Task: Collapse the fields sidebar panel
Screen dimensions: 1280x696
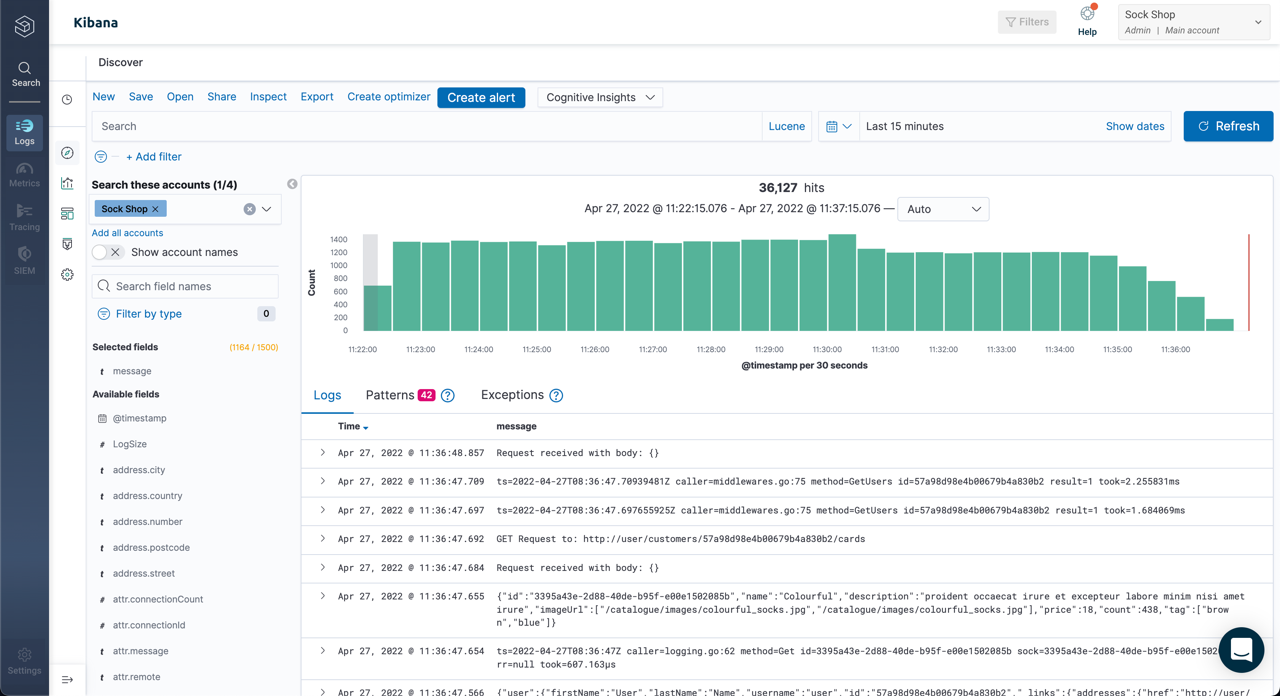Action: pos(292,184)
